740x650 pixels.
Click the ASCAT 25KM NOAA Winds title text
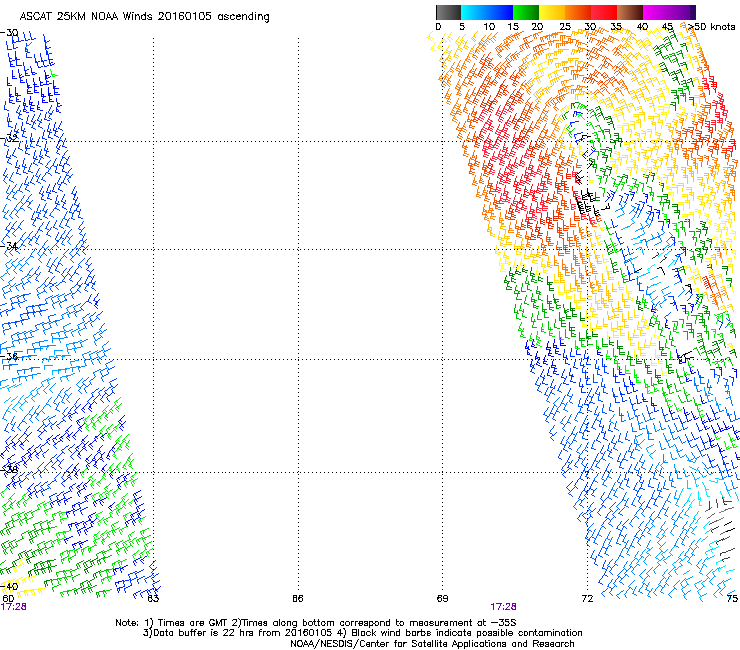coord(144,17)
